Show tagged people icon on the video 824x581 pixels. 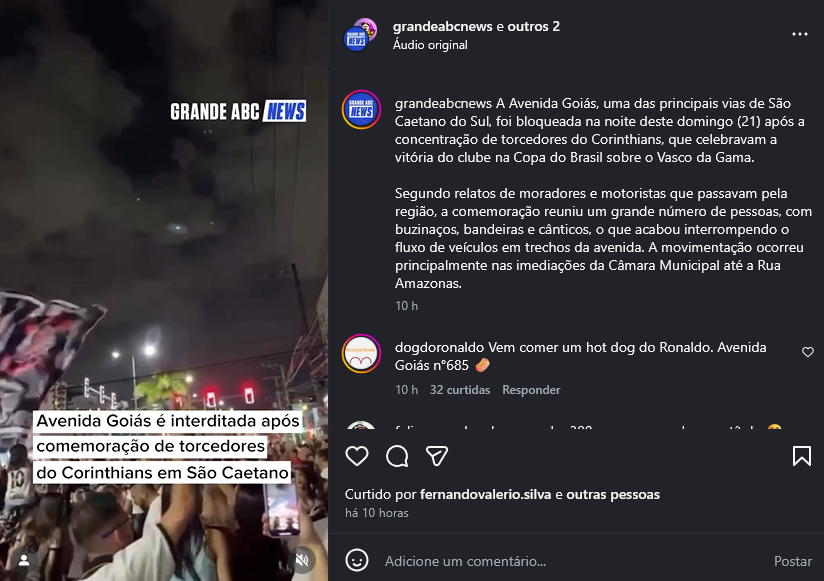24,561
